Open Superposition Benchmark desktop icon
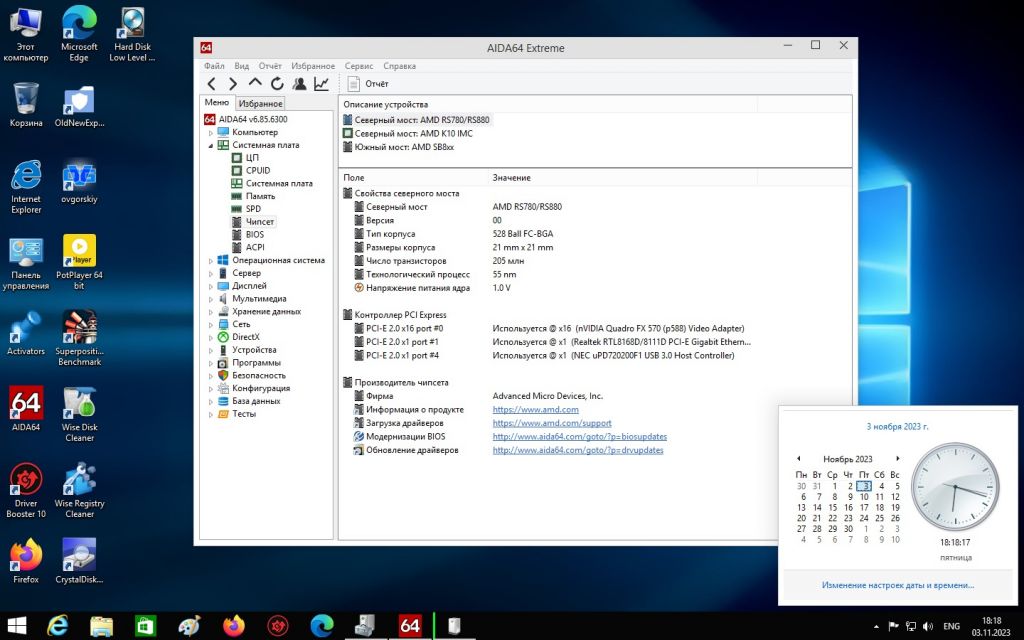The width and height of the screenshot is (1024, 640). click(x=79, y=338)
